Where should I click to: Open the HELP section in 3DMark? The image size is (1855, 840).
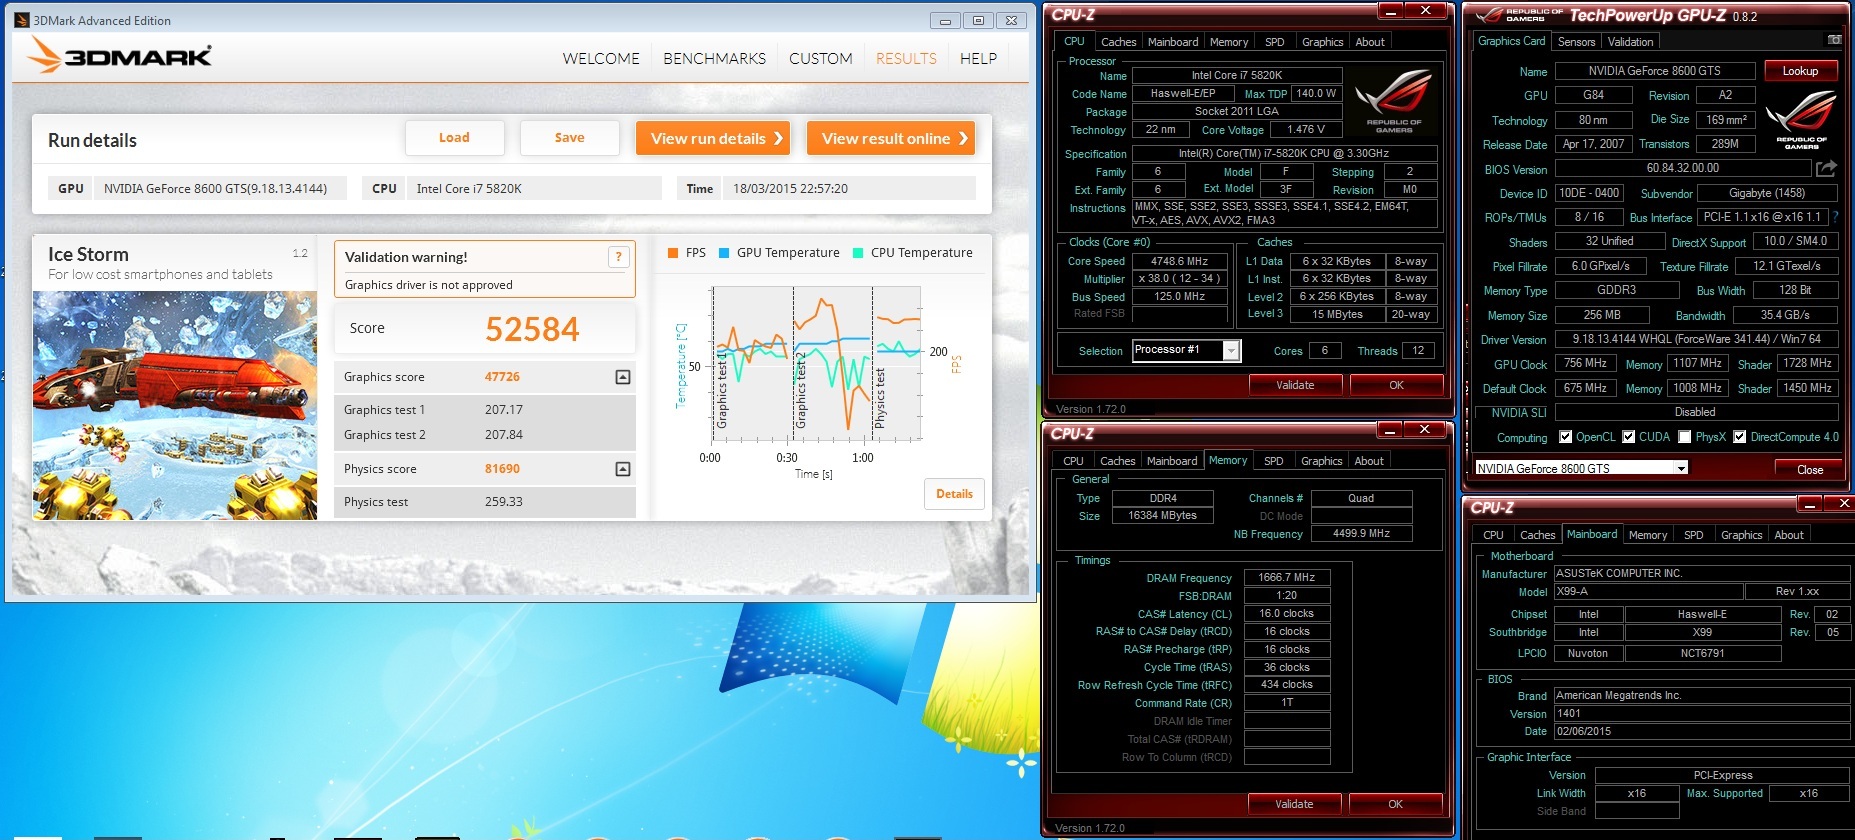click(978, 59)
